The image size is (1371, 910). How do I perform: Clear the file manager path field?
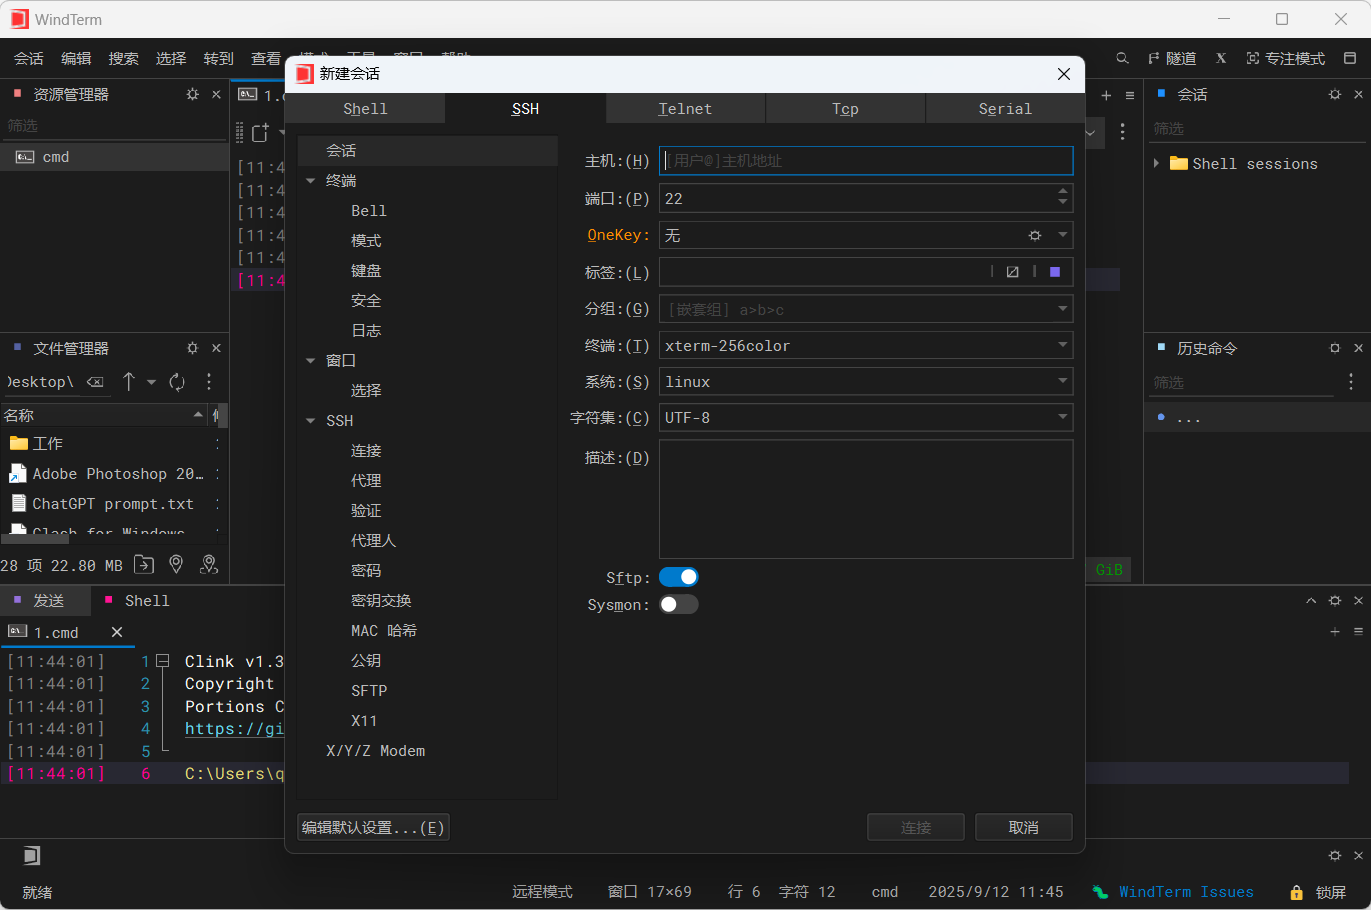(95, 382)
